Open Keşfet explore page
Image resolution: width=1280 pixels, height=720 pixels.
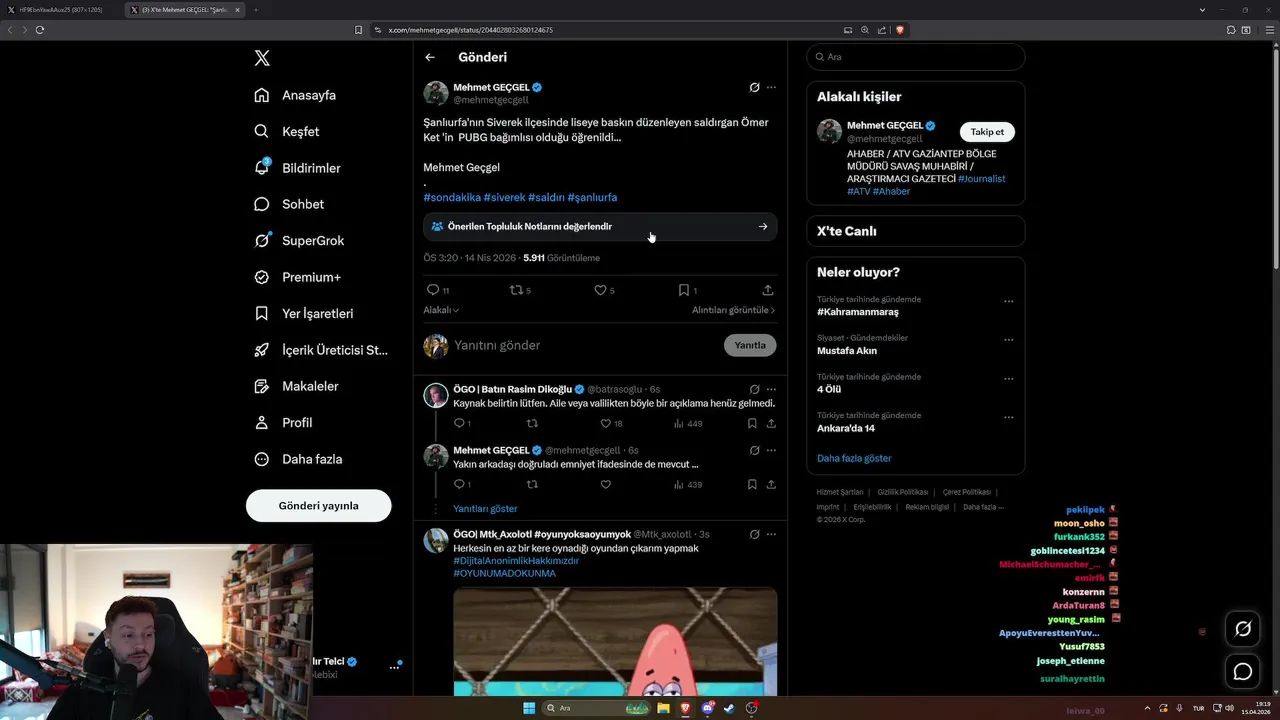(x=286, y=131)
